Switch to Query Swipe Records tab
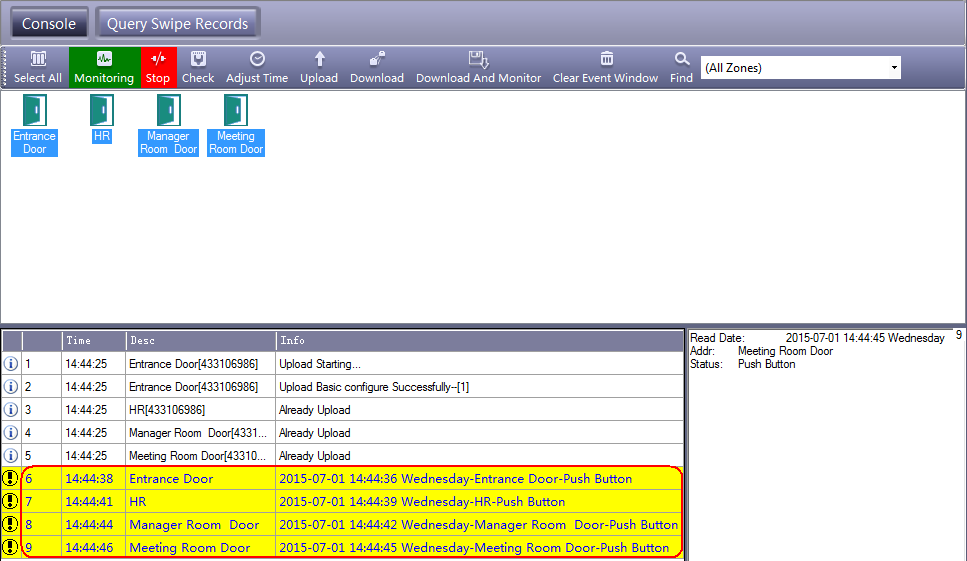Screen dimensions: 967x561 point(178,24)
